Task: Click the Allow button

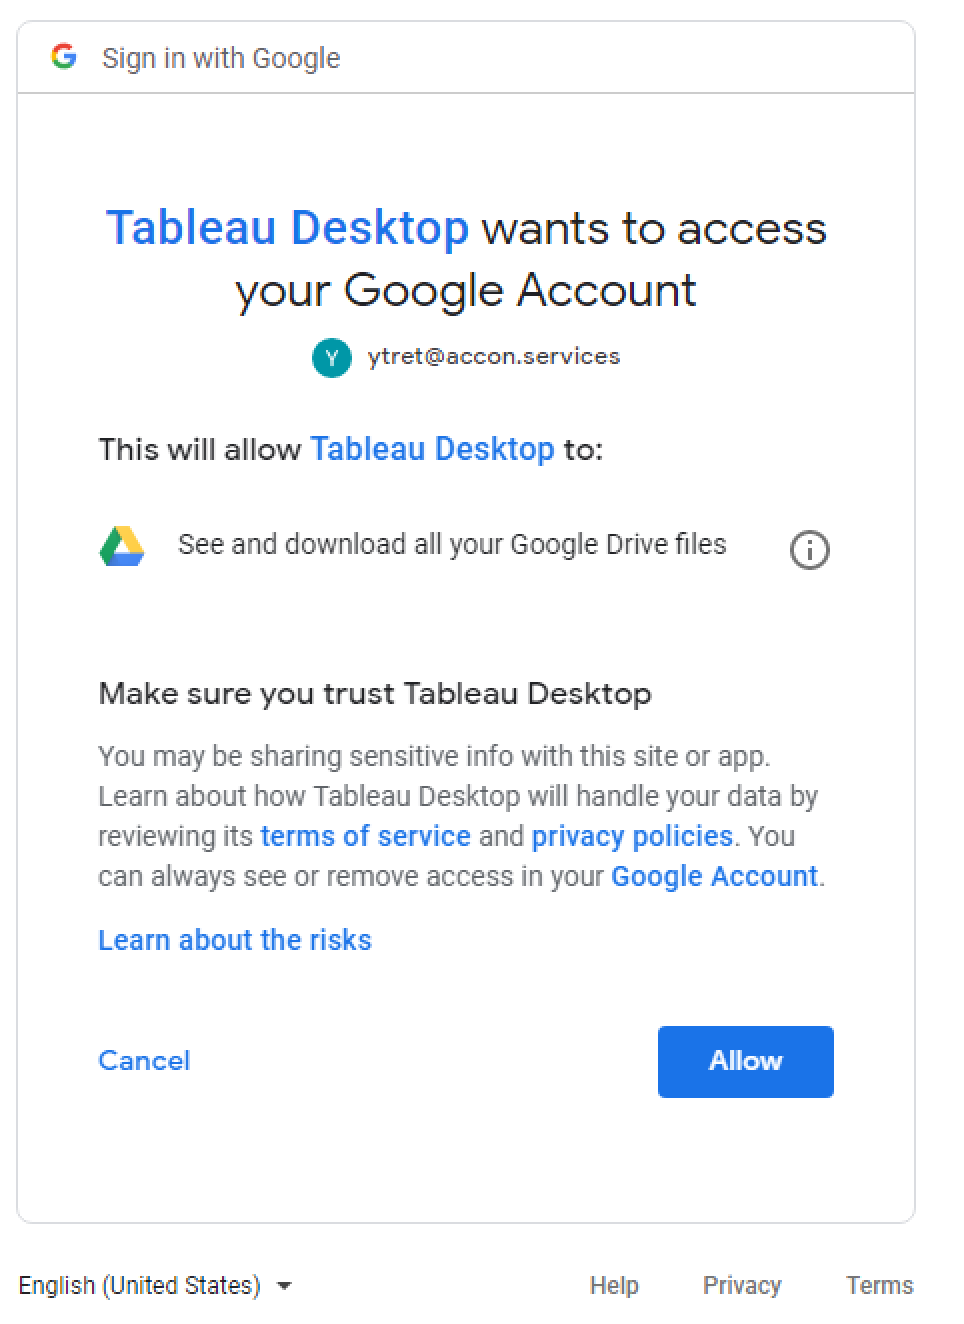Action: [746, 1061]
